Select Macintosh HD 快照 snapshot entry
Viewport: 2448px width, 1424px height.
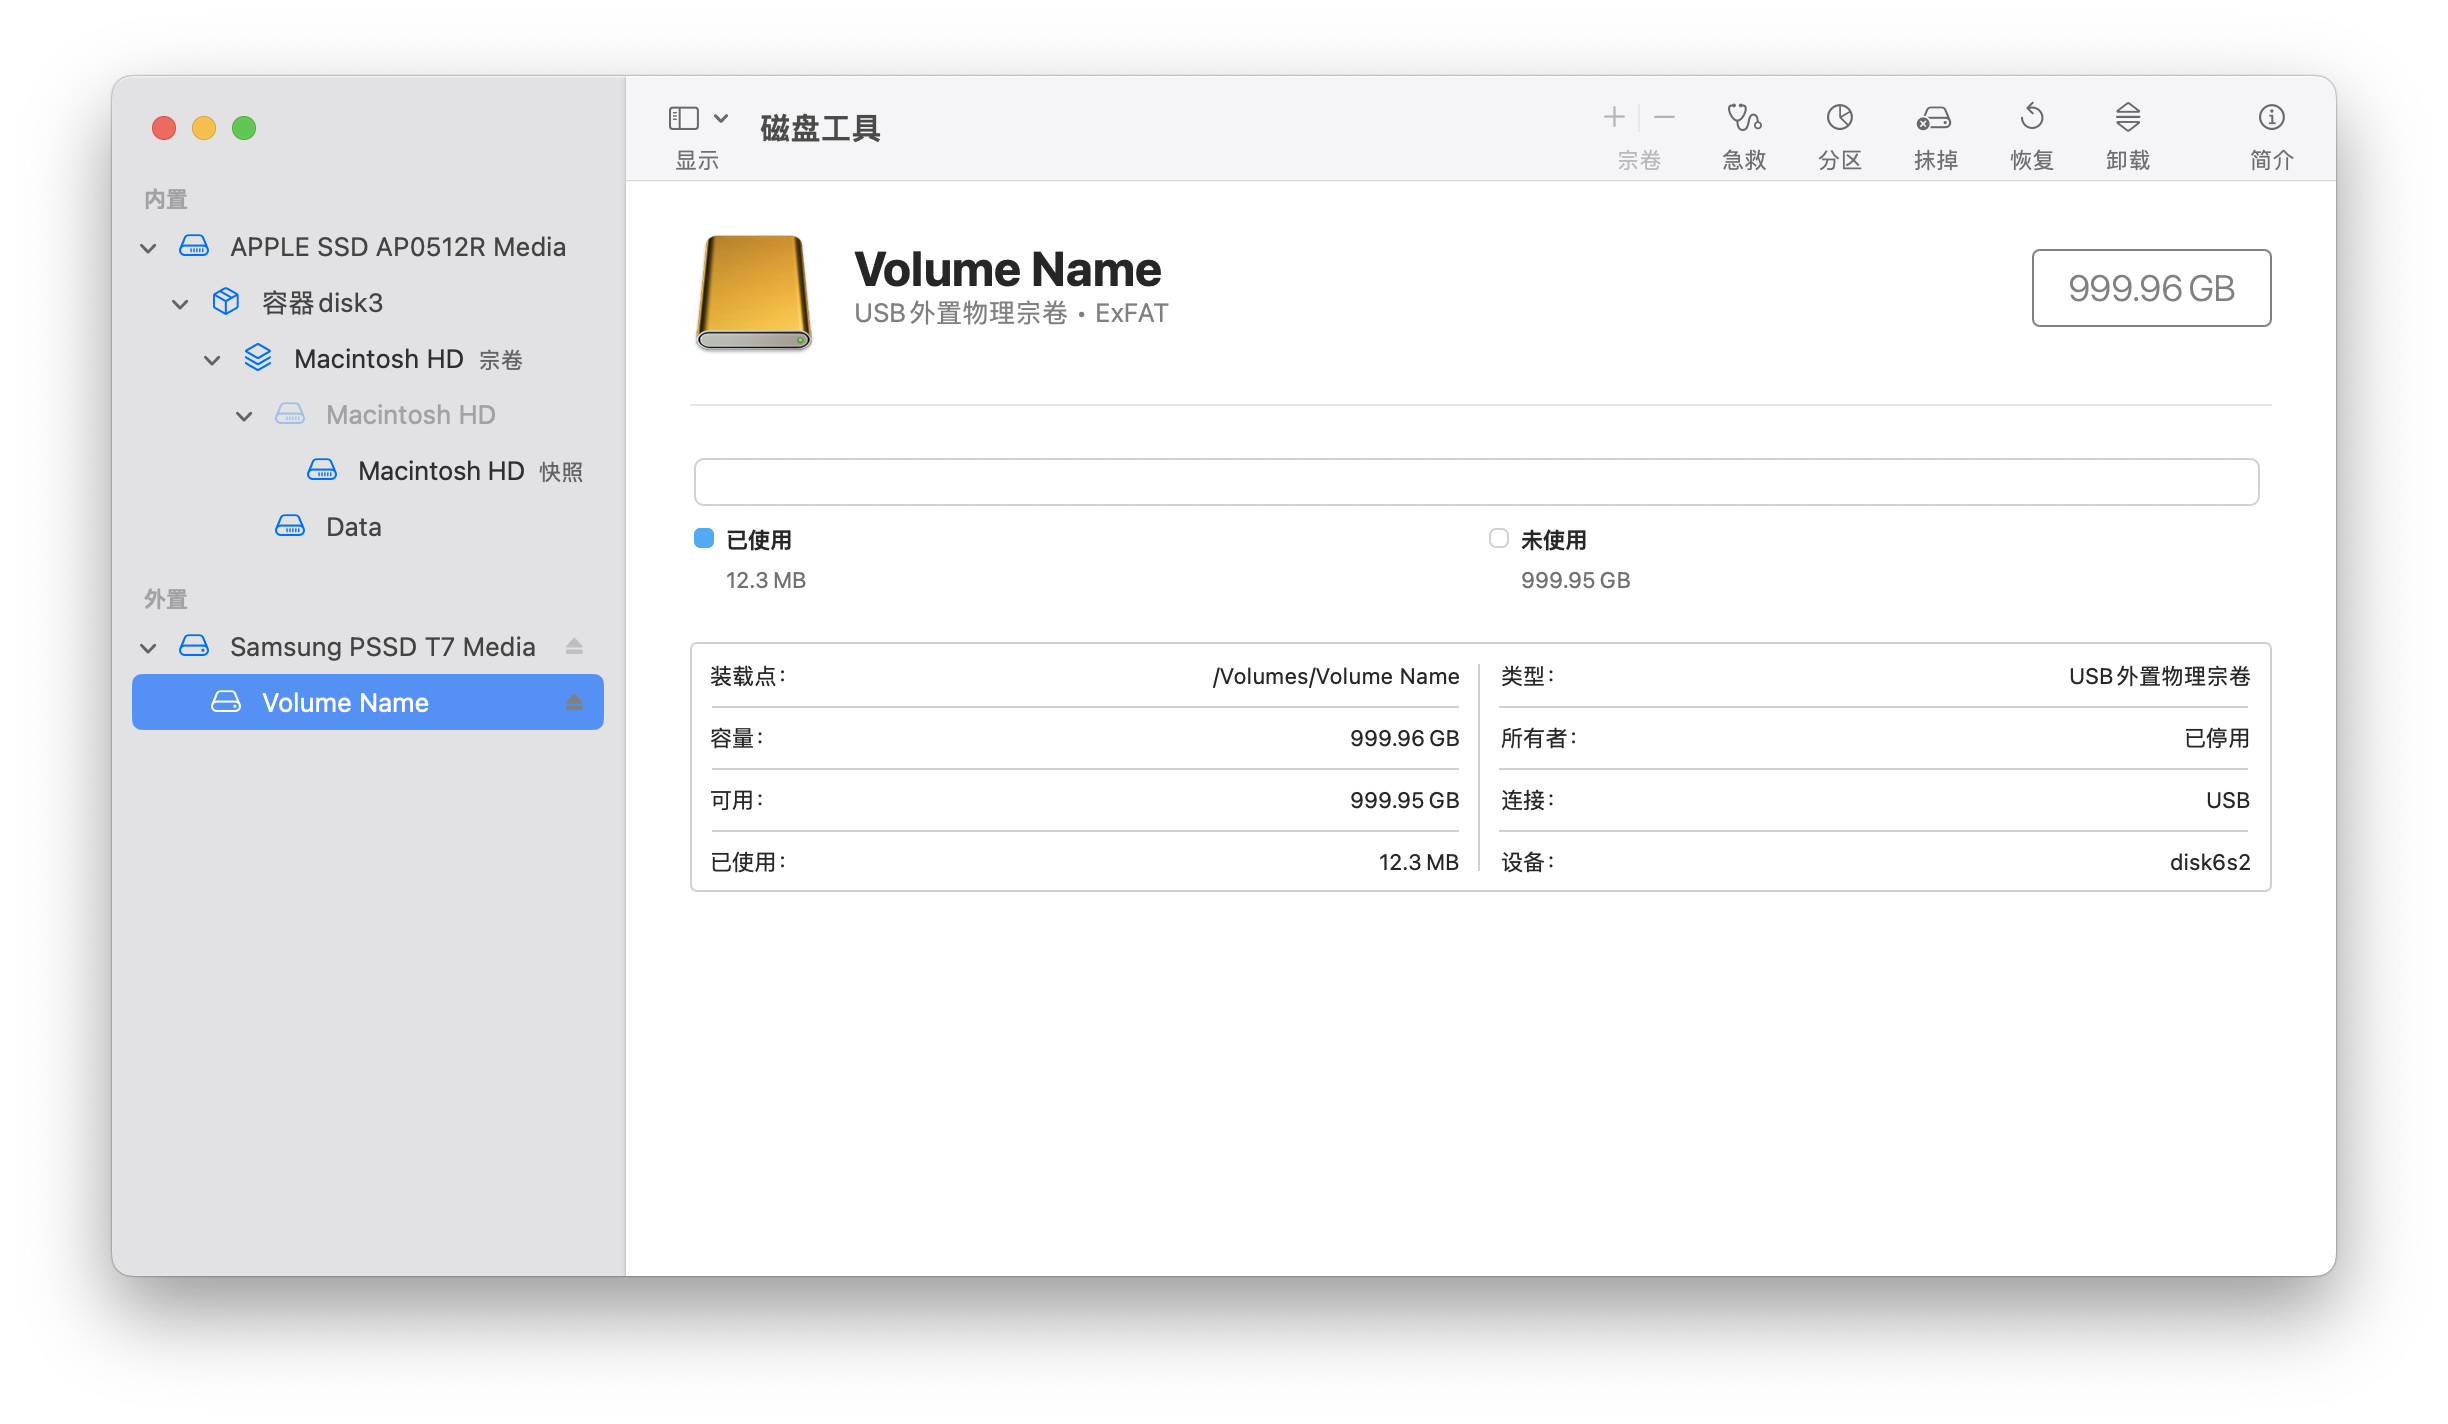(x=440, y=471)
